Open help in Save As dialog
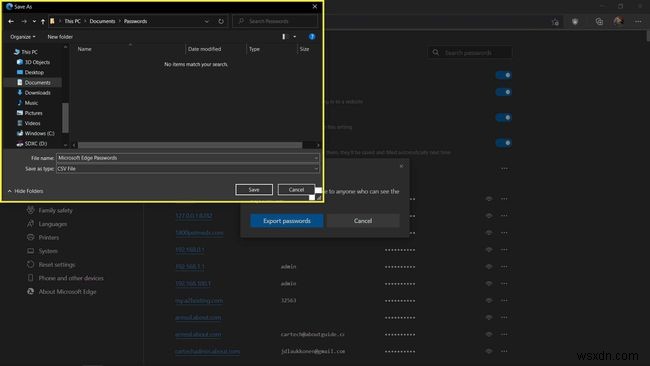Image resolution: width=650 pixels, height=366 pixels. pos(312,36)
